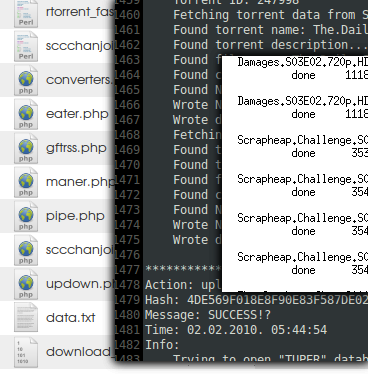
Task: Select the gftrss.php file name
Action: (x=76, y=148)
